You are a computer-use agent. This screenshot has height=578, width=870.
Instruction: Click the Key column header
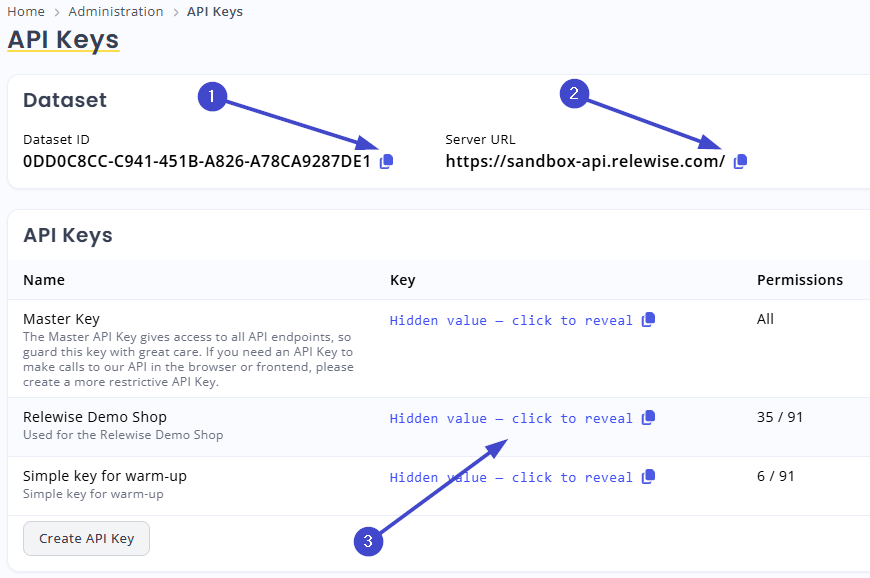click(x=402, y=280)
